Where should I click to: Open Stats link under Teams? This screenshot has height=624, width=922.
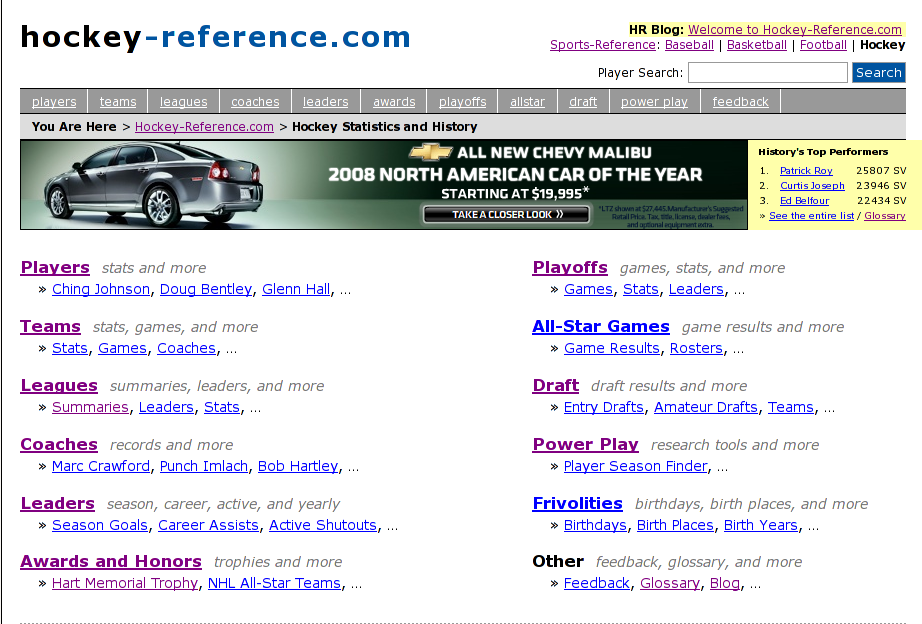tap(69, 348)
